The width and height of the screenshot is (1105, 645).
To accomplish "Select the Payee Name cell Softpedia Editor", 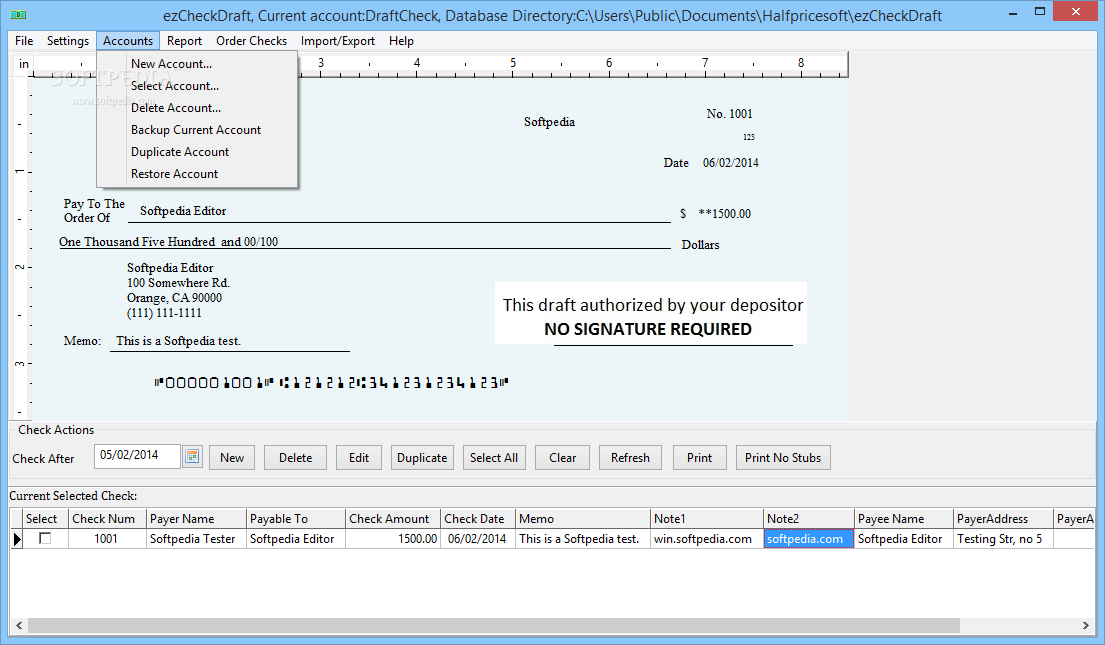I will pyautogui.click(x=904, y=539).
